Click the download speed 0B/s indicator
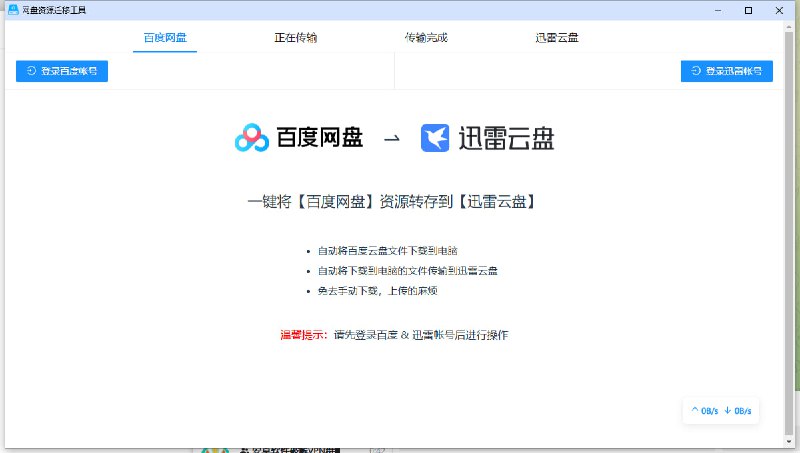800x453 pixels. pyautogui.click(x=738, y=411)
